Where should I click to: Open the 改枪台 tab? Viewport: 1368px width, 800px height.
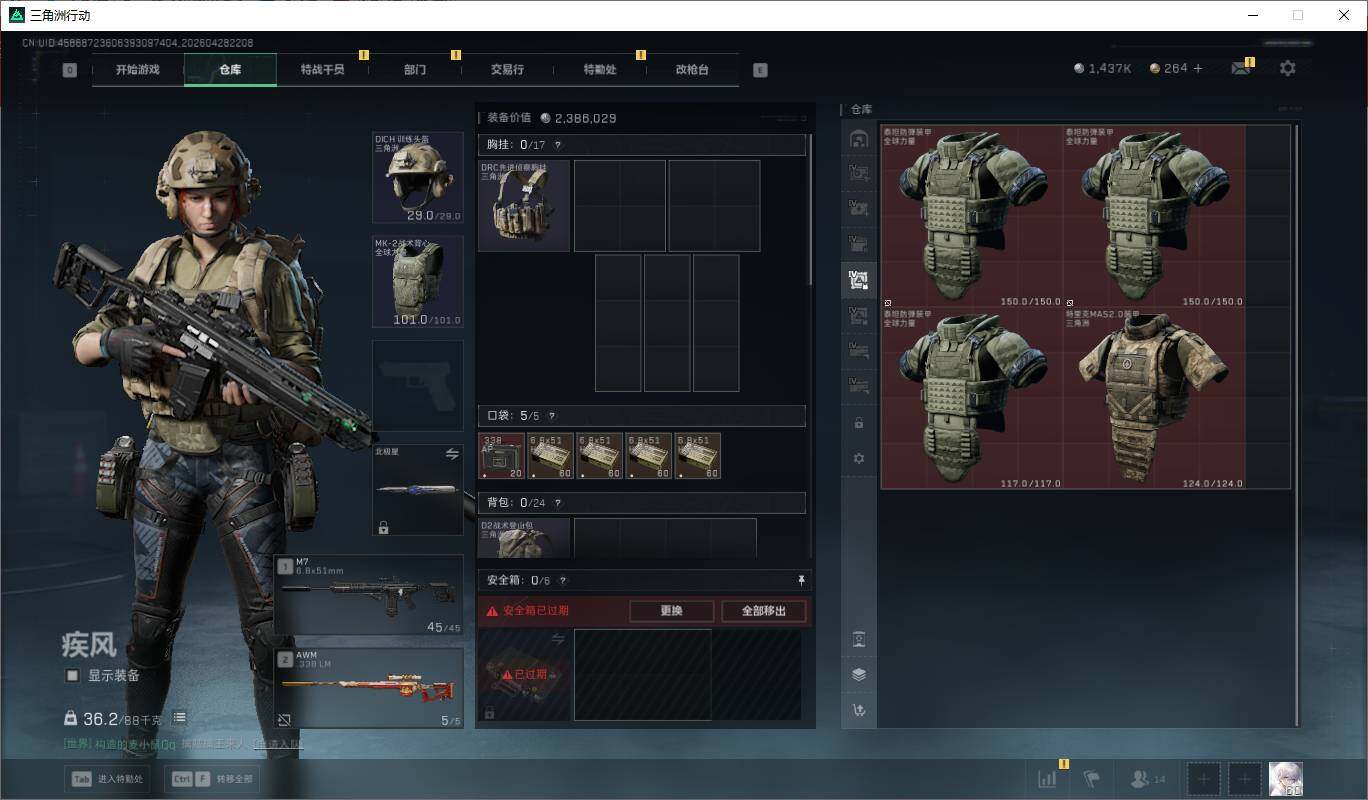[692, 70]
